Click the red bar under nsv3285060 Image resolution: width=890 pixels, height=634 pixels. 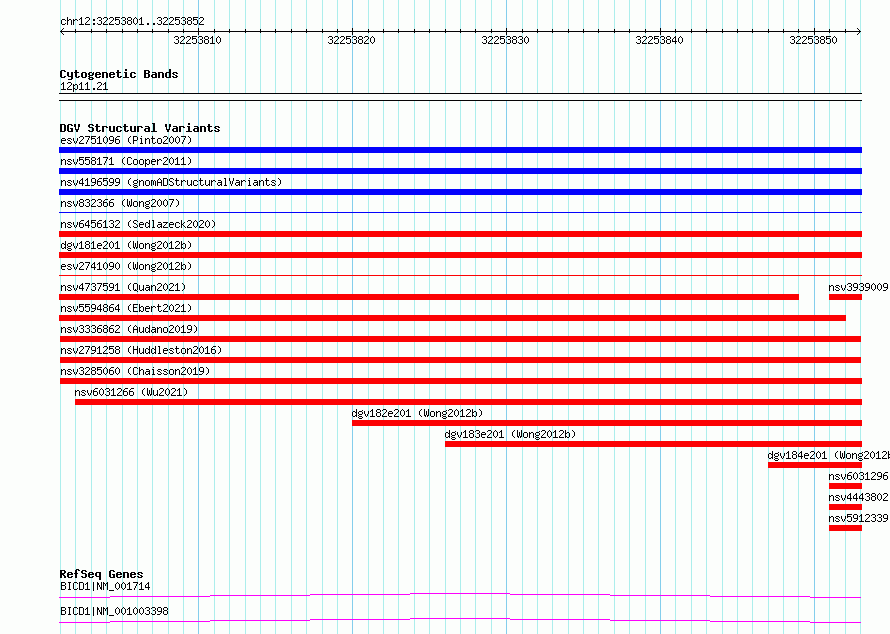pos(460,381)
